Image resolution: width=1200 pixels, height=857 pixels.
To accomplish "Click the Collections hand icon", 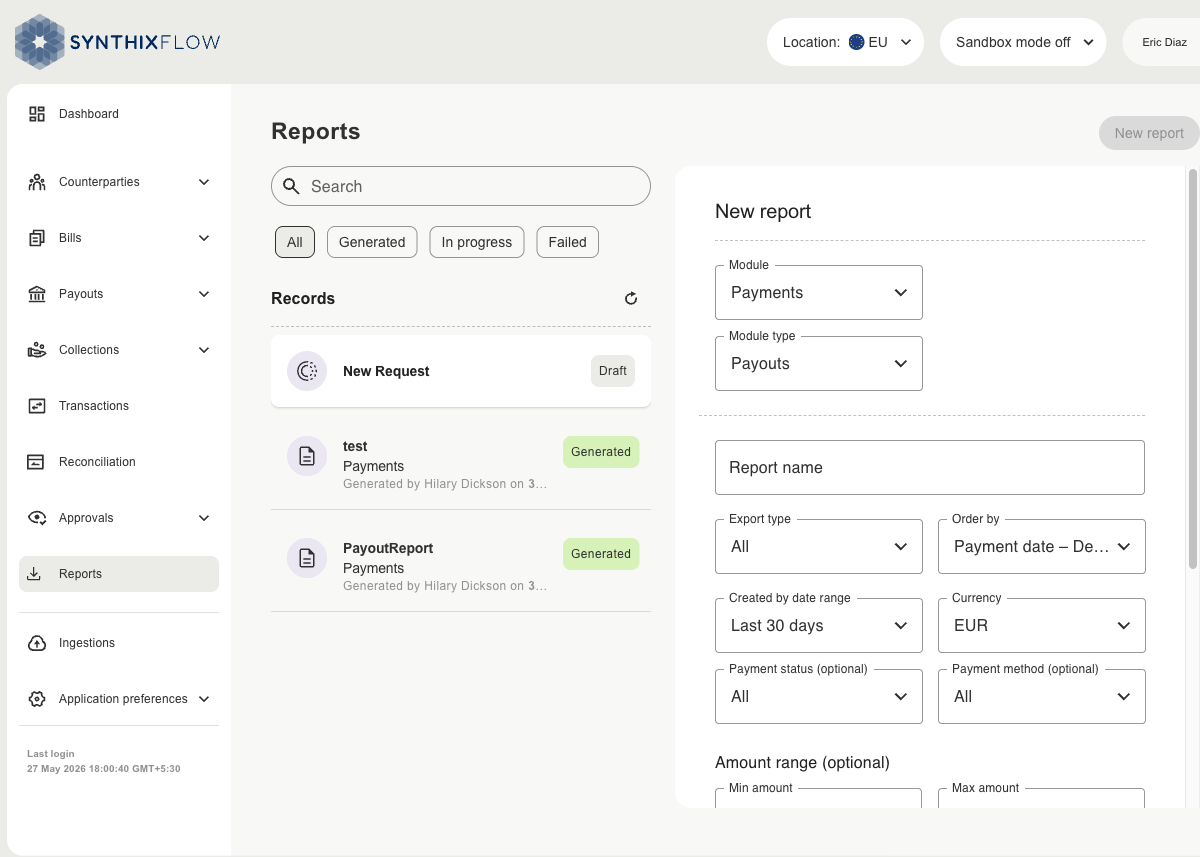I will pyautogui.click(x=37, y=350).
